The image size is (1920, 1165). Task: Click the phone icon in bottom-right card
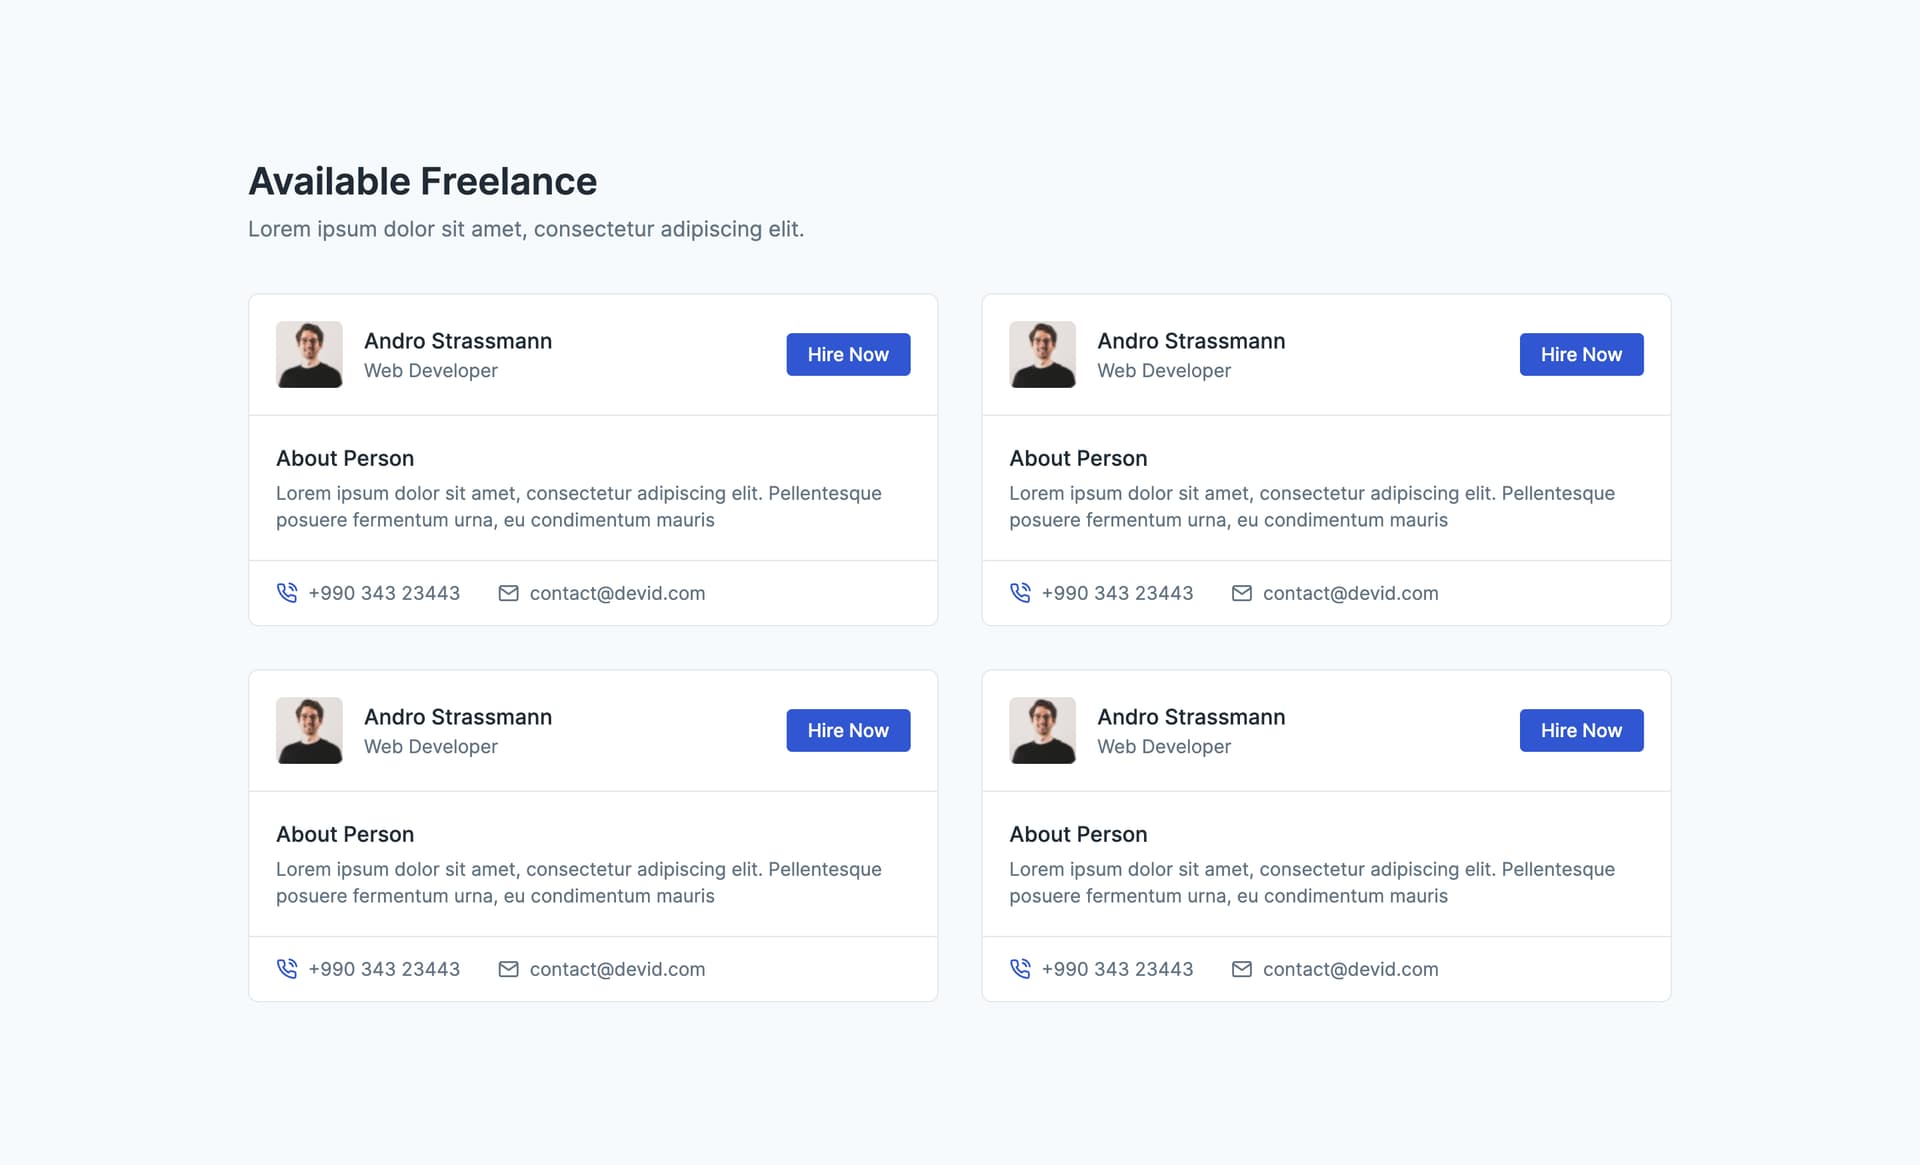1020,969
